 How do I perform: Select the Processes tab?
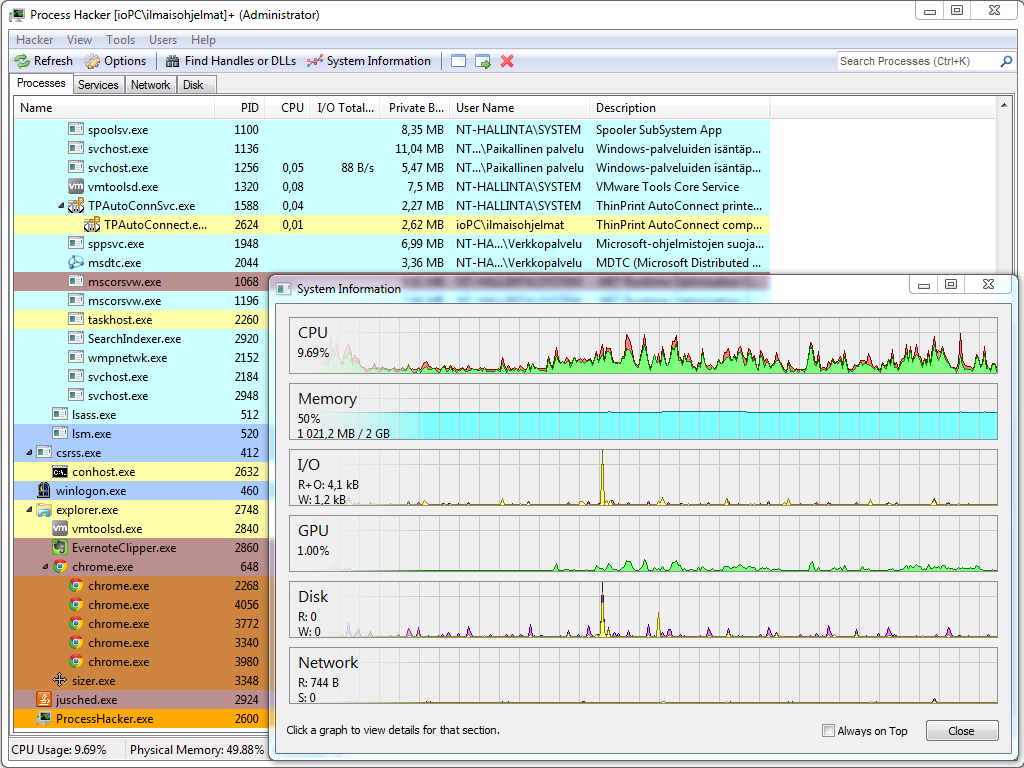tap(41, 84)
